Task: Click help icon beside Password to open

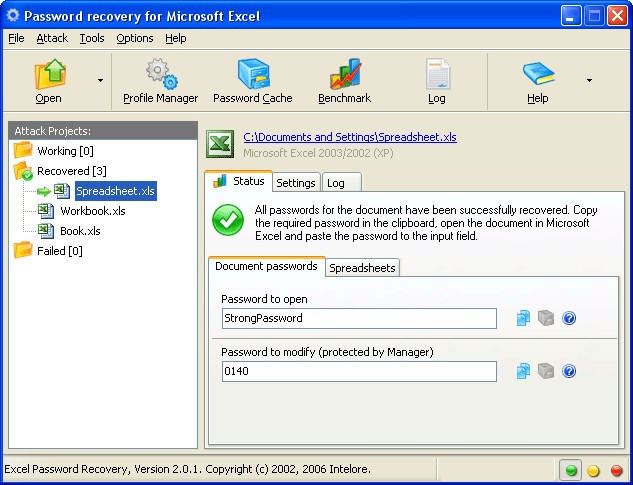Action: (x=569, y=318)
